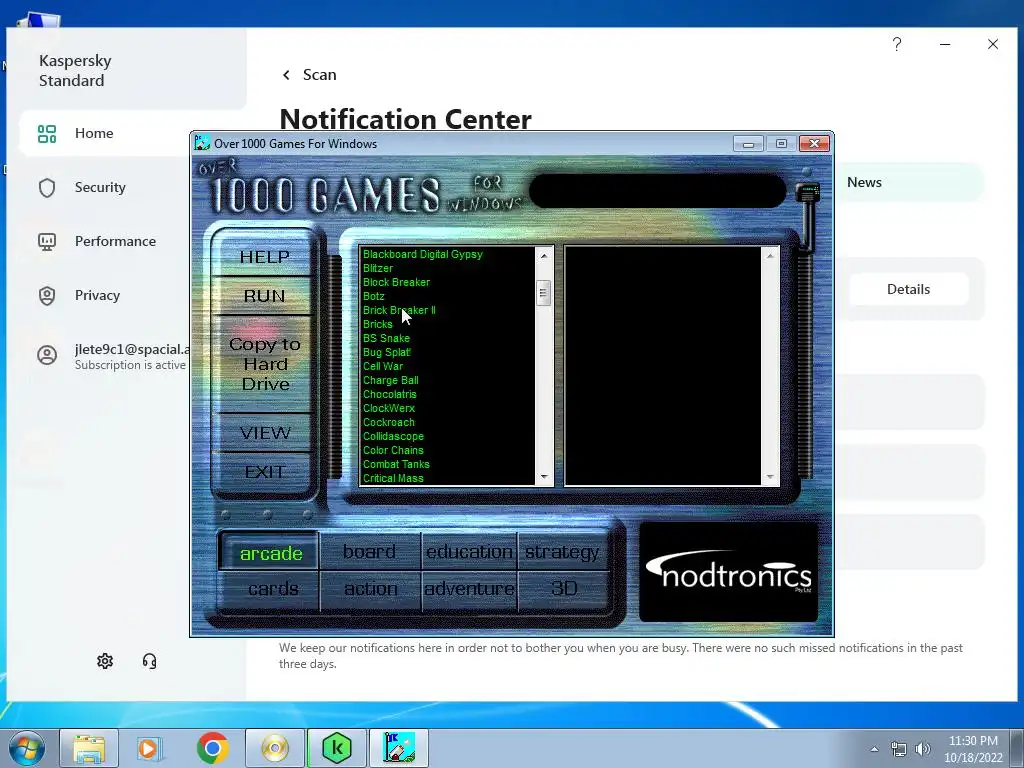
Task: Click the volume speaker tray icon
Action: [923, 749]
